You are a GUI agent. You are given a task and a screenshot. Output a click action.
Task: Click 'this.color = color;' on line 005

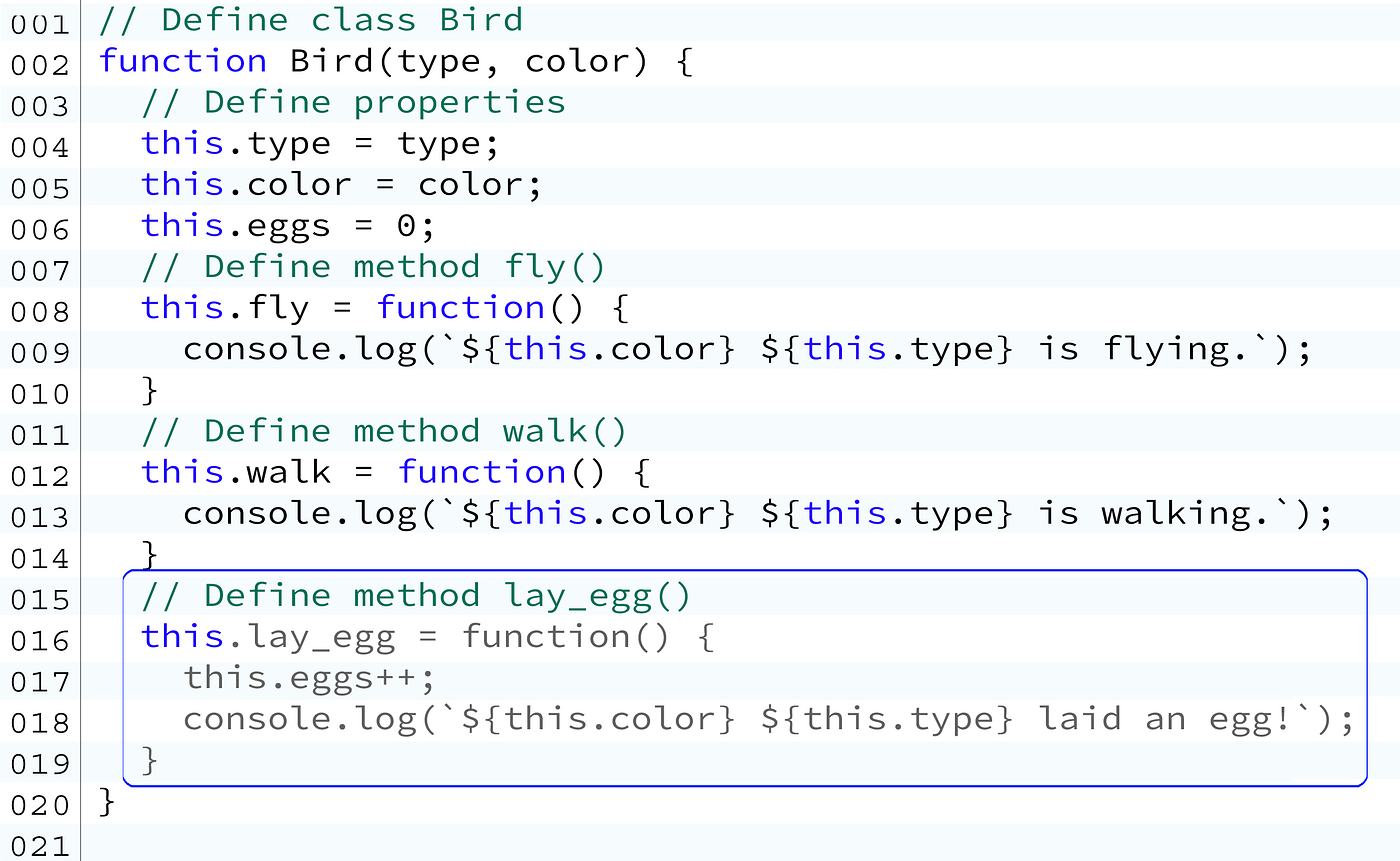tap(341, 185)
